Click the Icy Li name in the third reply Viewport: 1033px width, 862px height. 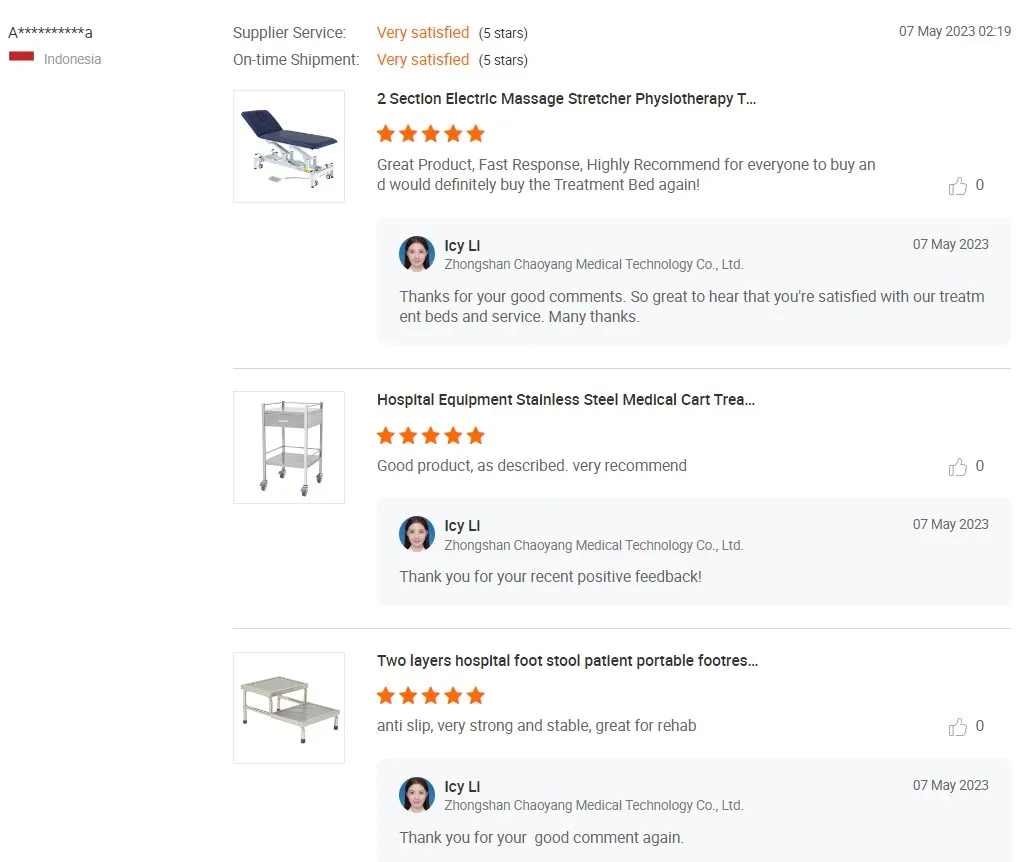[x=462, y=787]
